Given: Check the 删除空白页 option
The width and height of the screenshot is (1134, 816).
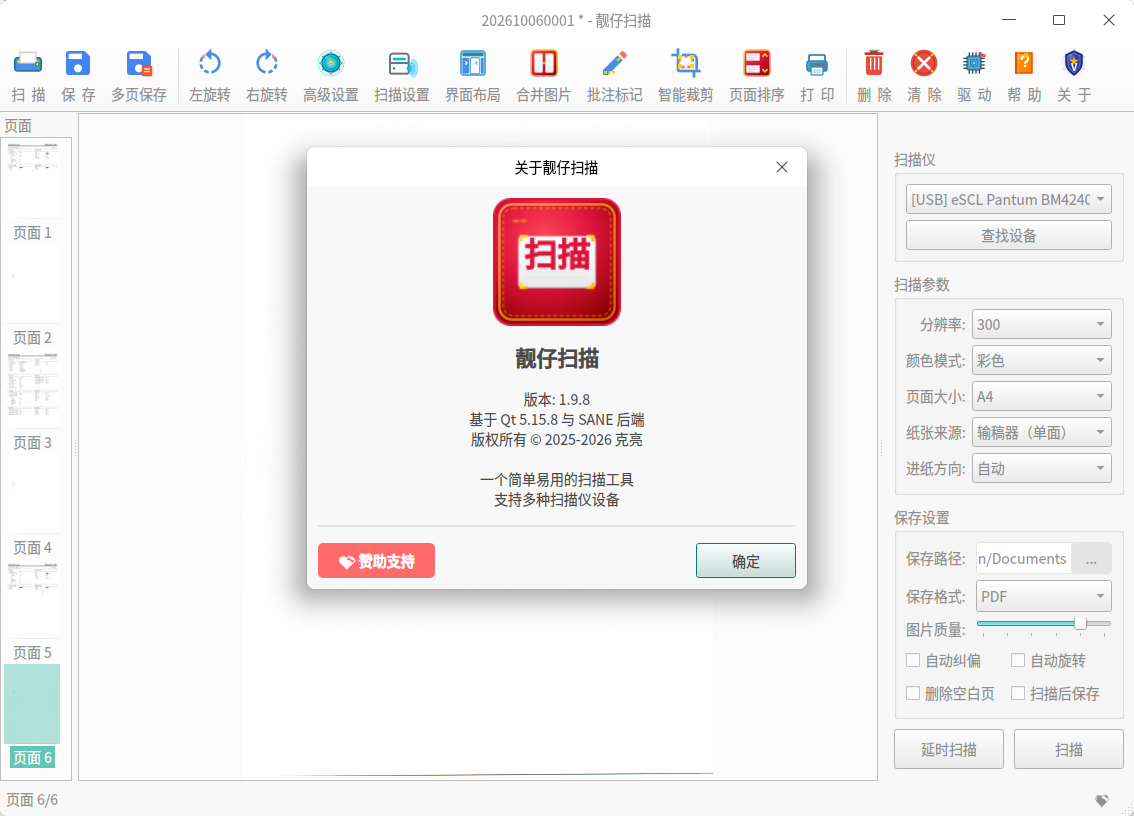Looking at the screenshot, I should coord(913,694).
